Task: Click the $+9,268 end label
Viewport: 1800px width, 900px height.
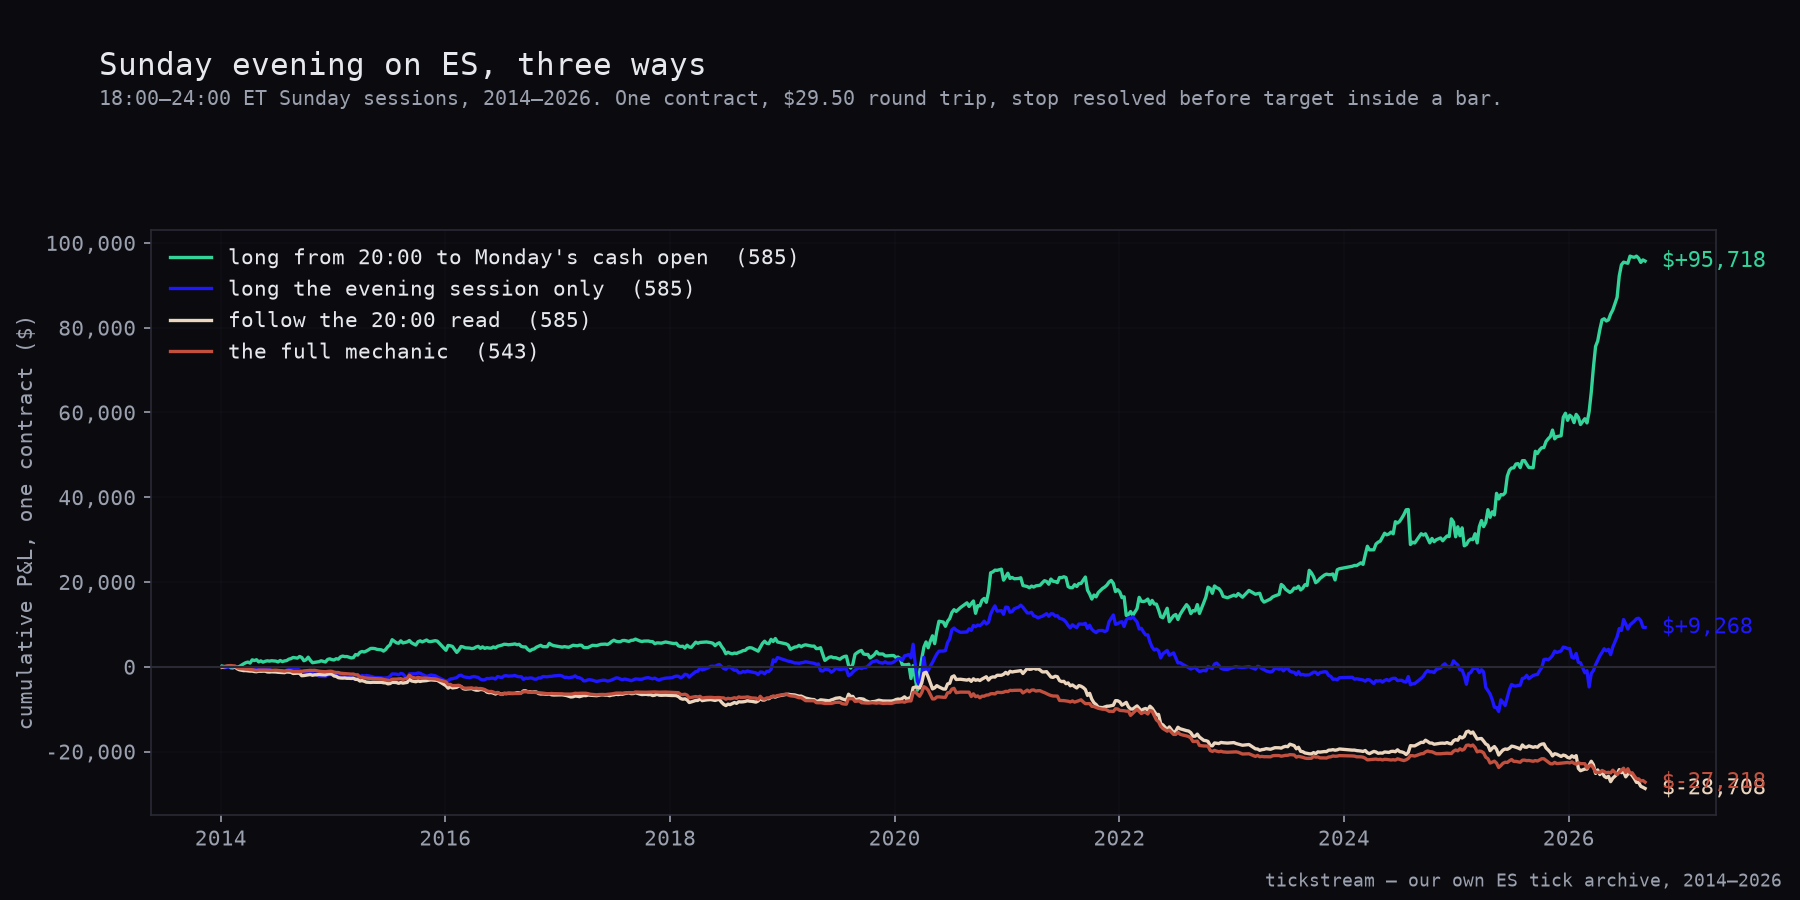Action: click(x=1707, y=626)
